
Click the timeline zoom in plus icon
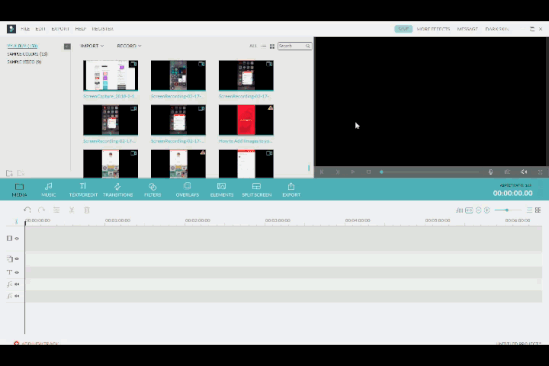[487, 210]
